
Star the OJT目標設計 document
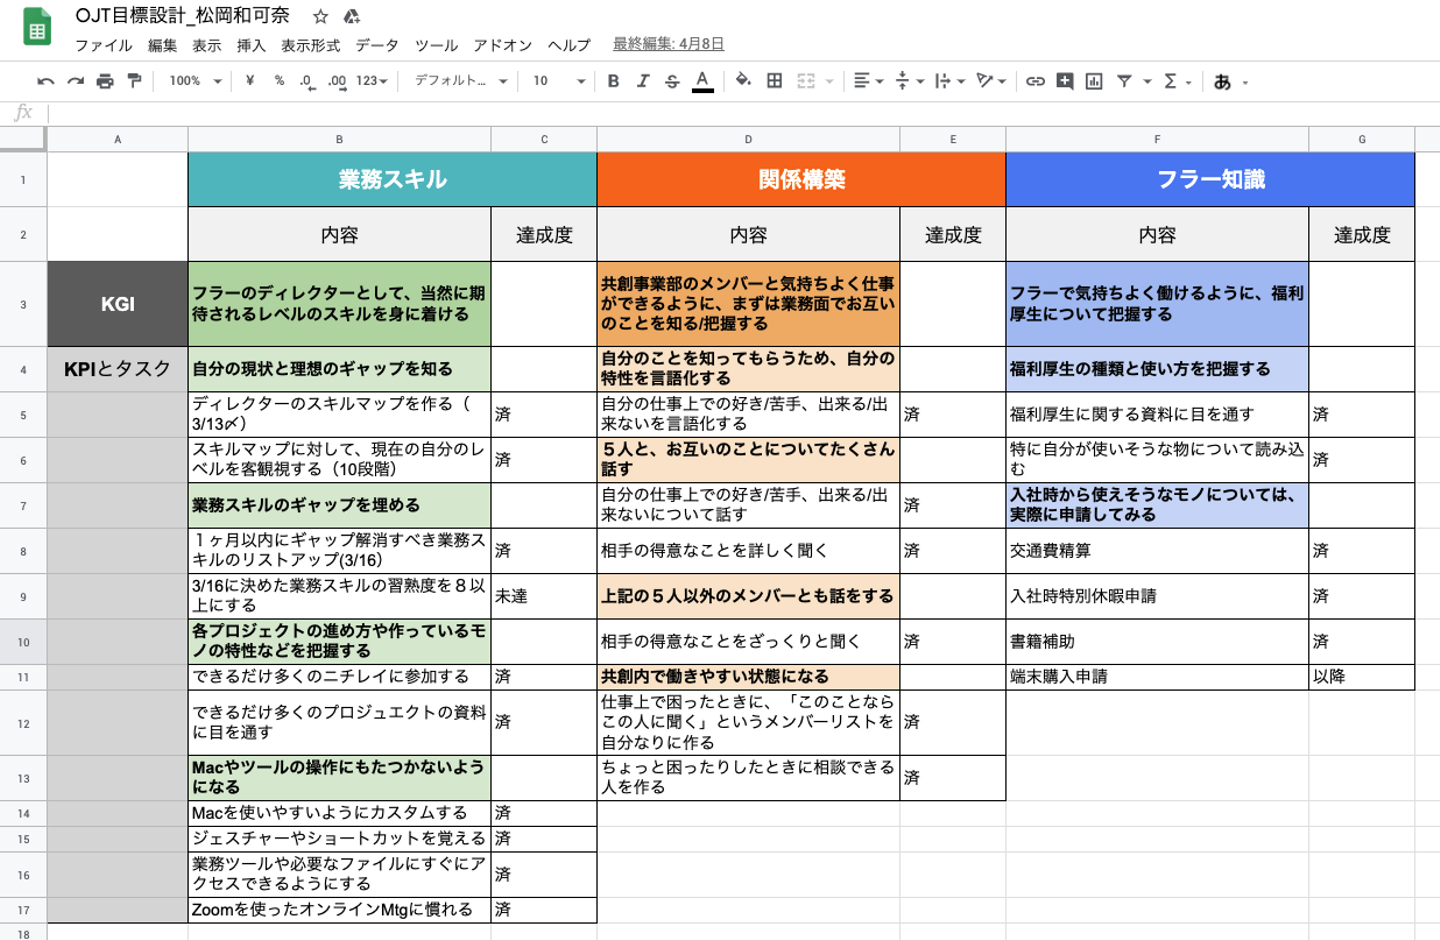tap(320, 16)
